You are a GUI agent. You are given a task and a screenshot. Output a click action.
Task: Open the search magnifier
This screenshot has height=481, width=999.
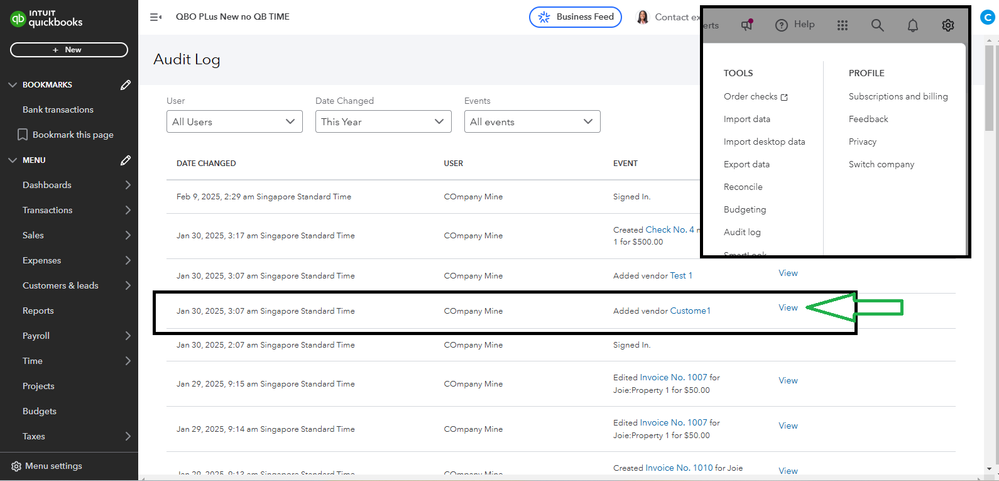click(x=877, y=25)
